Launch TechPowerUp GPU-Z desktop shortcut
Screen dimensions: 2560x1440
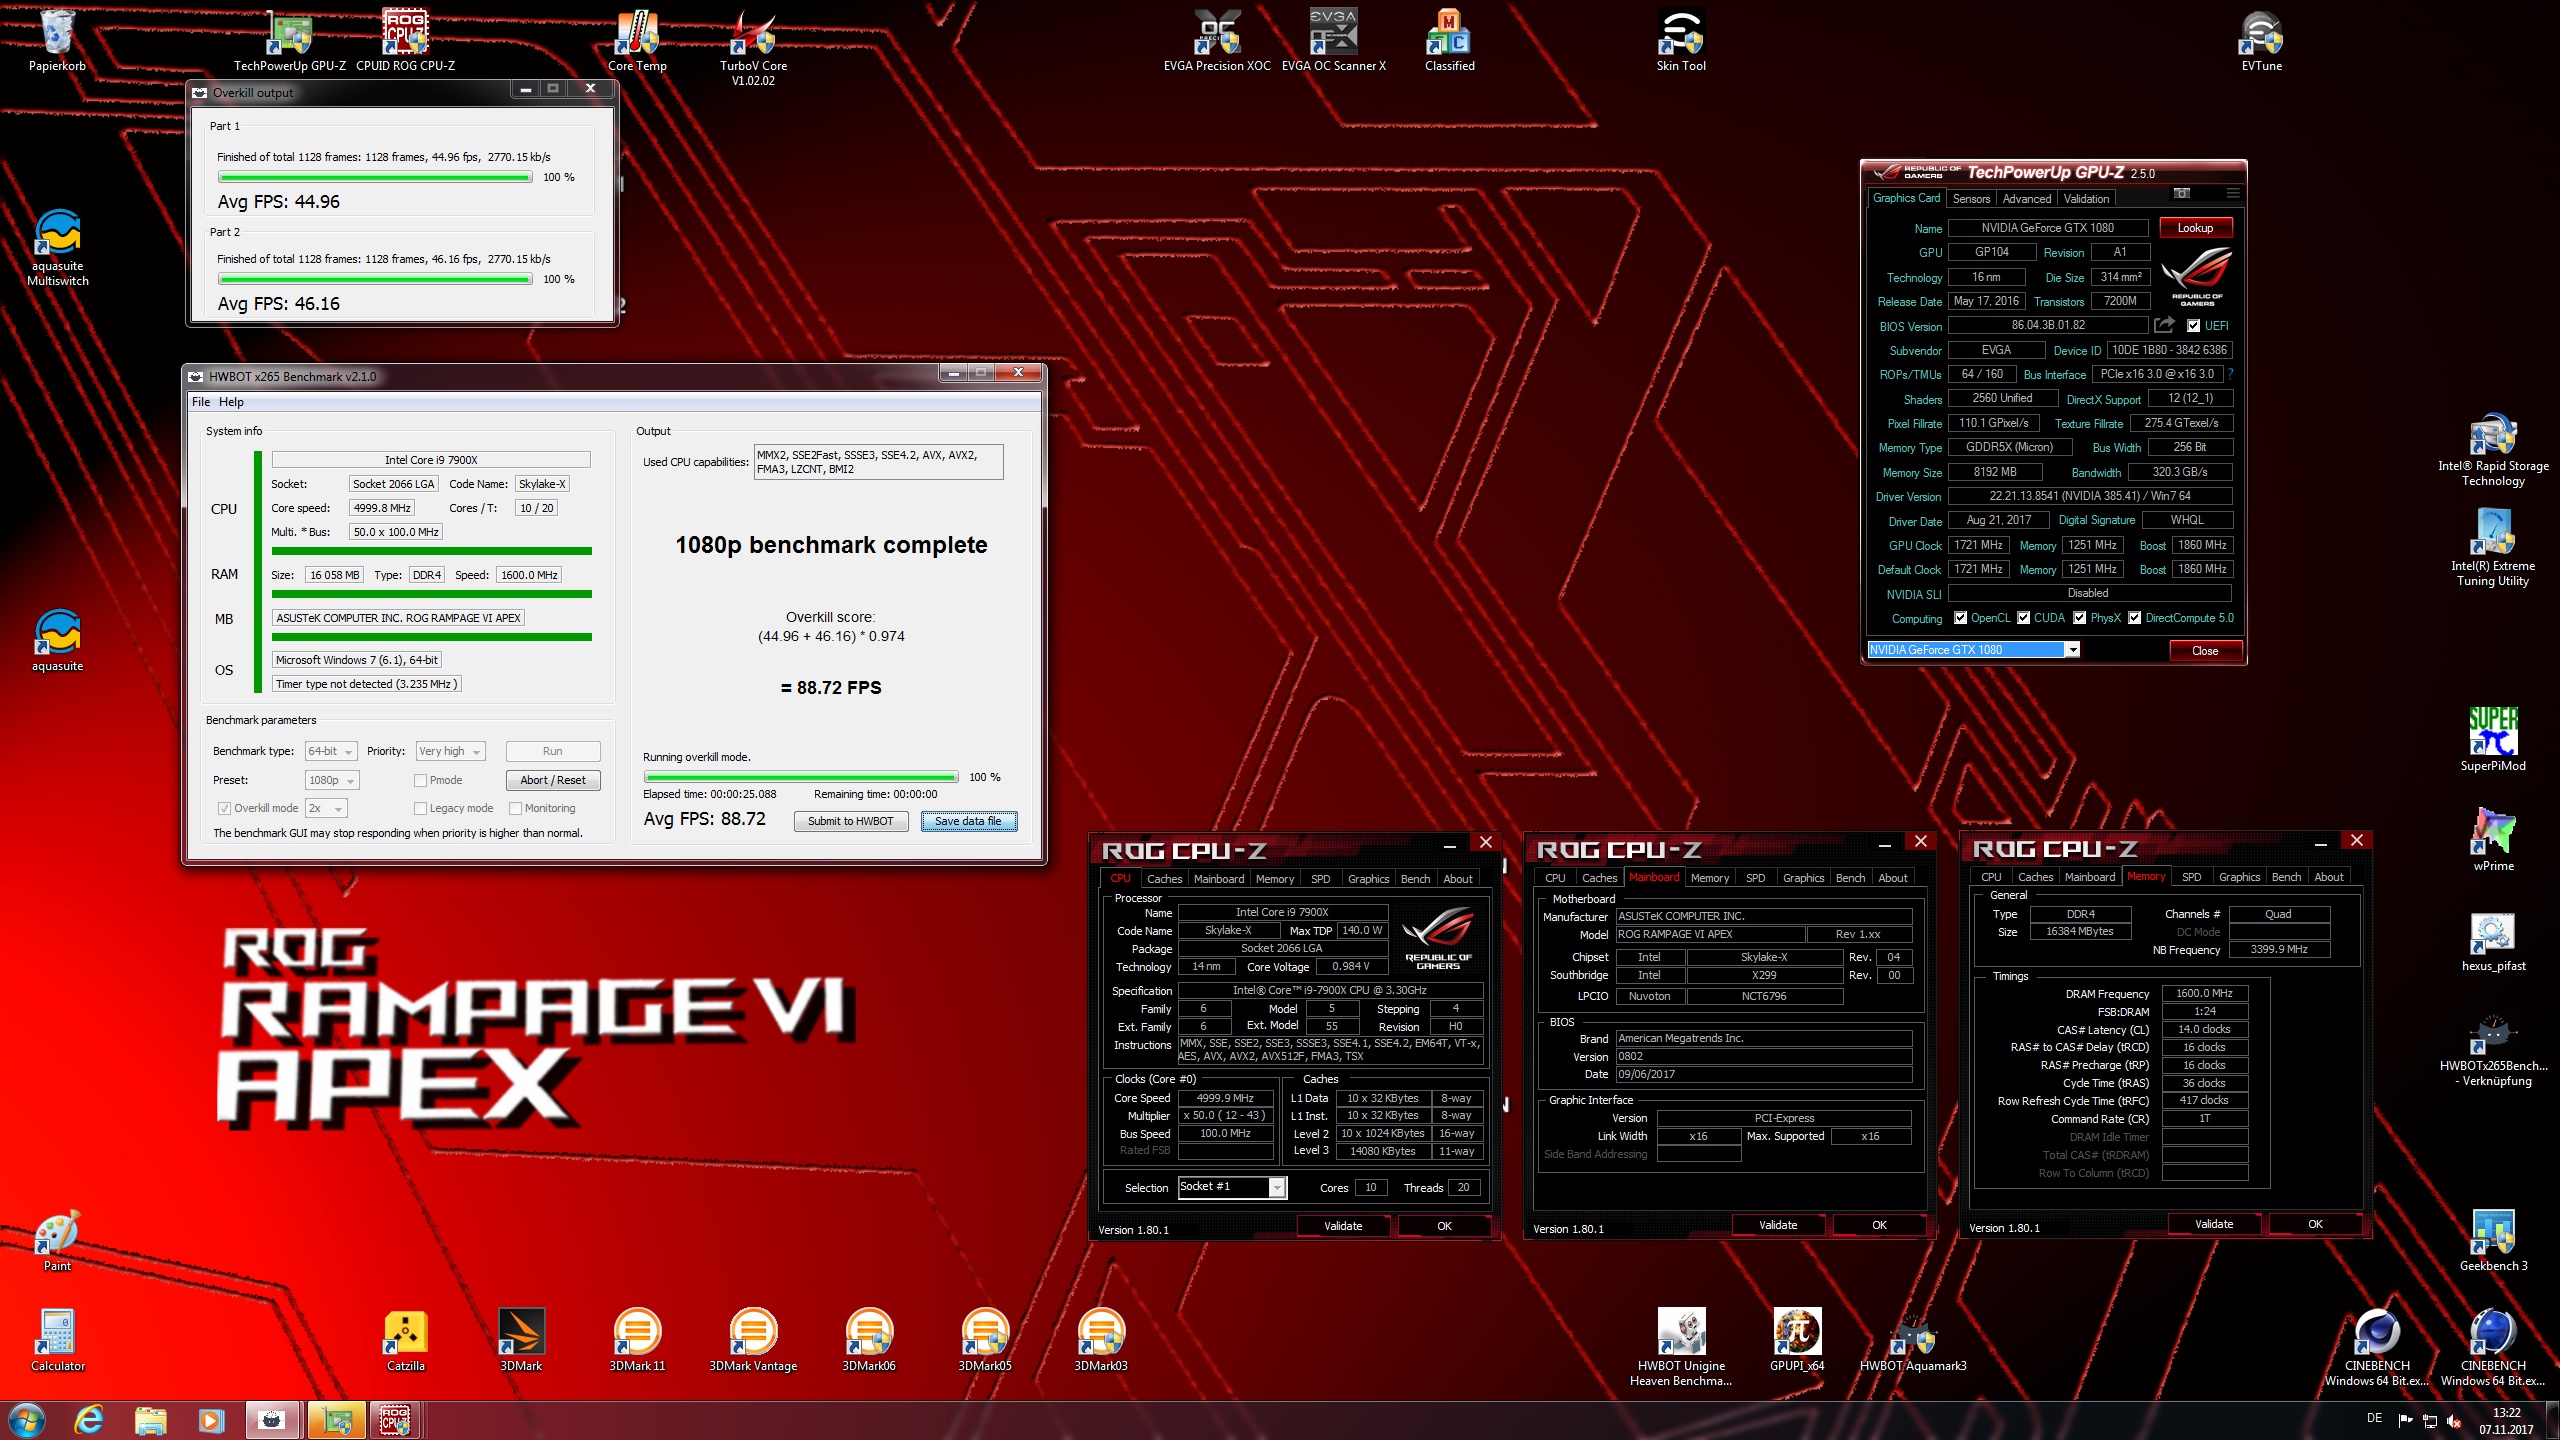coord(290,40)
